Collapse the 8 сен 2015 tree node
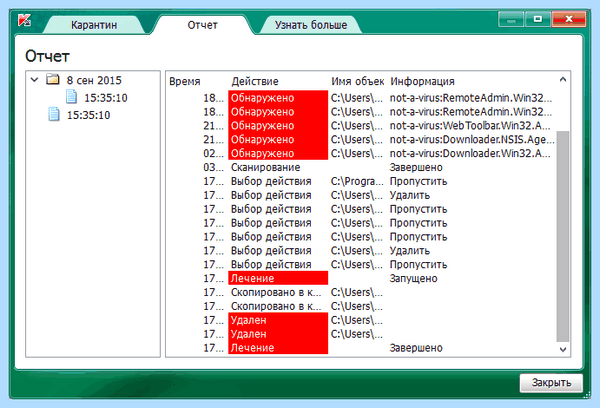This screenshot has width=600, height=408. click(34, 80)
